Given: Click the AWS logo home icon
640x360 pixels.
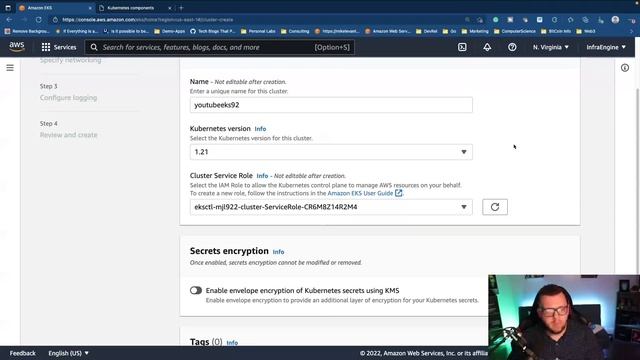Looking at the screenshot, I should 17,47.
